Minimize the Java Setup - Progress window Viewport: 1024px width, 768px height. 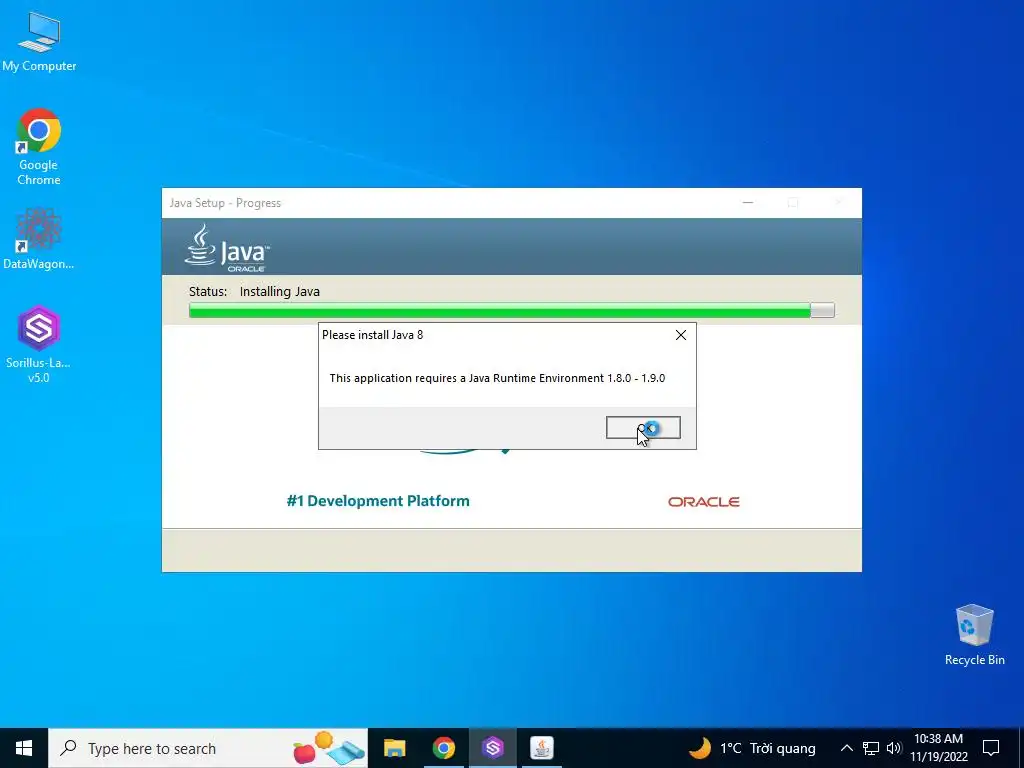[x=748, y=203]
